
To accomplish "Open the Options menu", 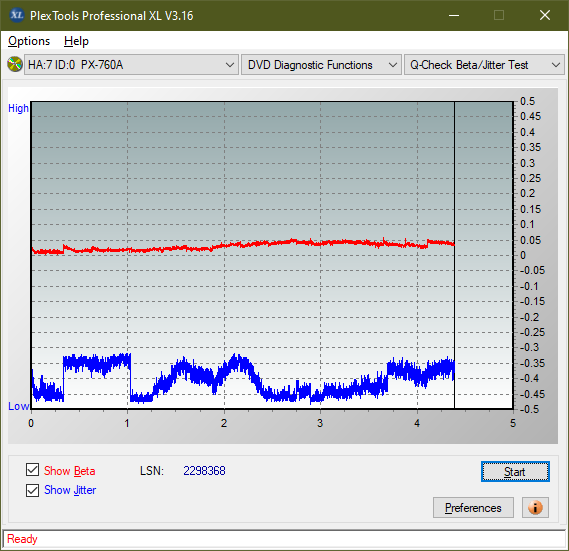I will (x=29, y=41).
